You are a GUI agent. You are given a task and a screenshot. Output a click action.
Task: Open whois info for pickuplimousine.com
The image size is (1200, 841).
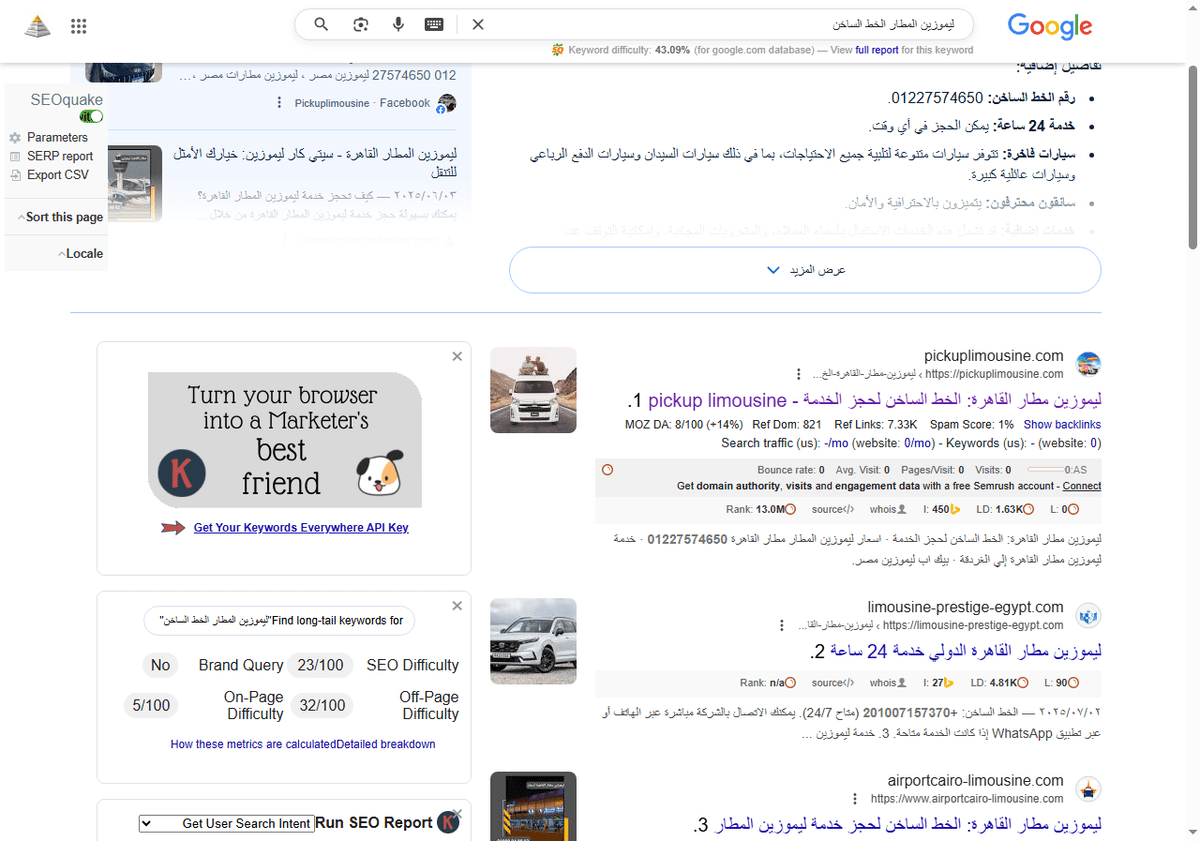tap(886, 509)
